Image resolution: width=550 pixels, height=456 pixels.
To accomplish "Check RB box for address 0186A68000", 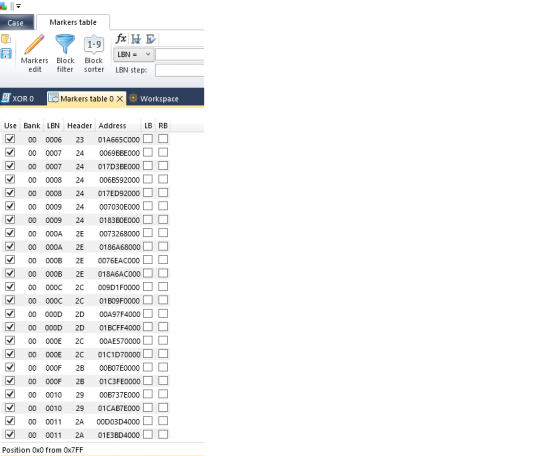I will (x=163, y=246).
